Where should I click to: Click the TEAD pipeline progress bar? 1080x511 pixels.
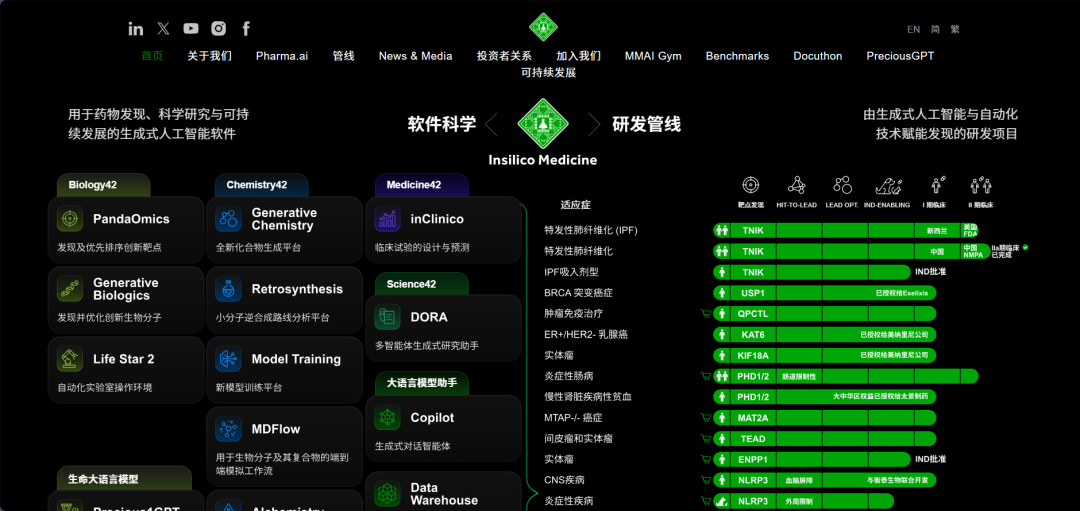click(x=824, y=438)
